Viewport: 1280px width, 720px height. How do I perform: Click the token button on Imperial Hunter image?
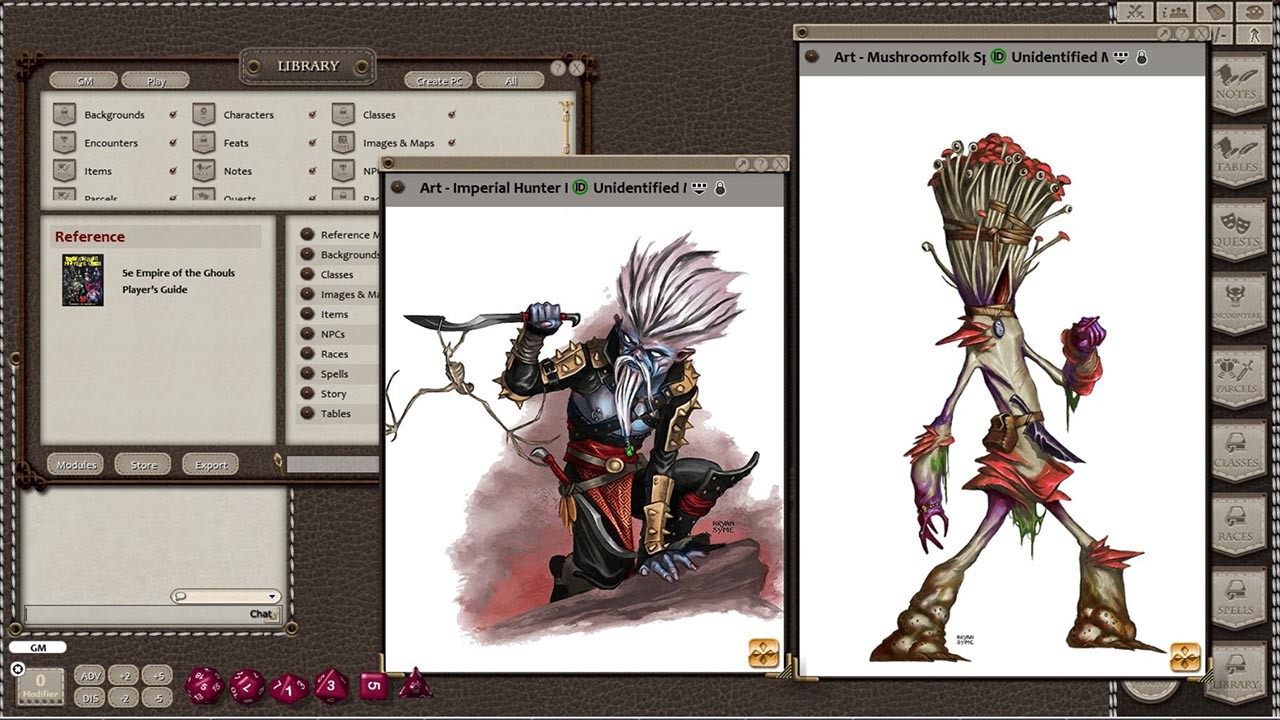click(763, 654)
